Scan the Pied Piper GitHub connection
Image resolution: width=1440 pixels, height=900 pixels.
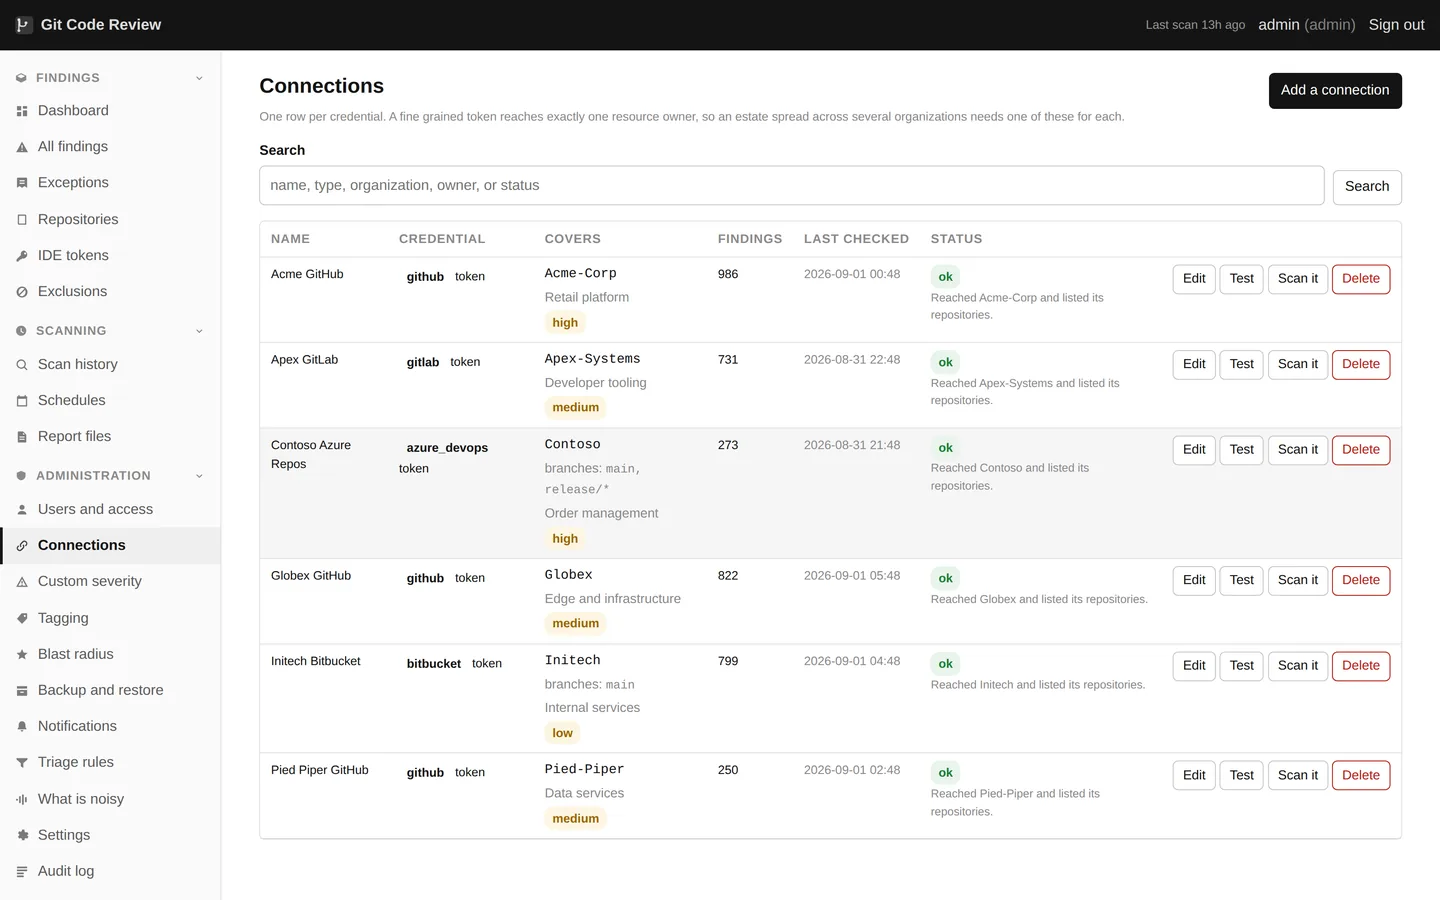click(x=1298, y=776)
